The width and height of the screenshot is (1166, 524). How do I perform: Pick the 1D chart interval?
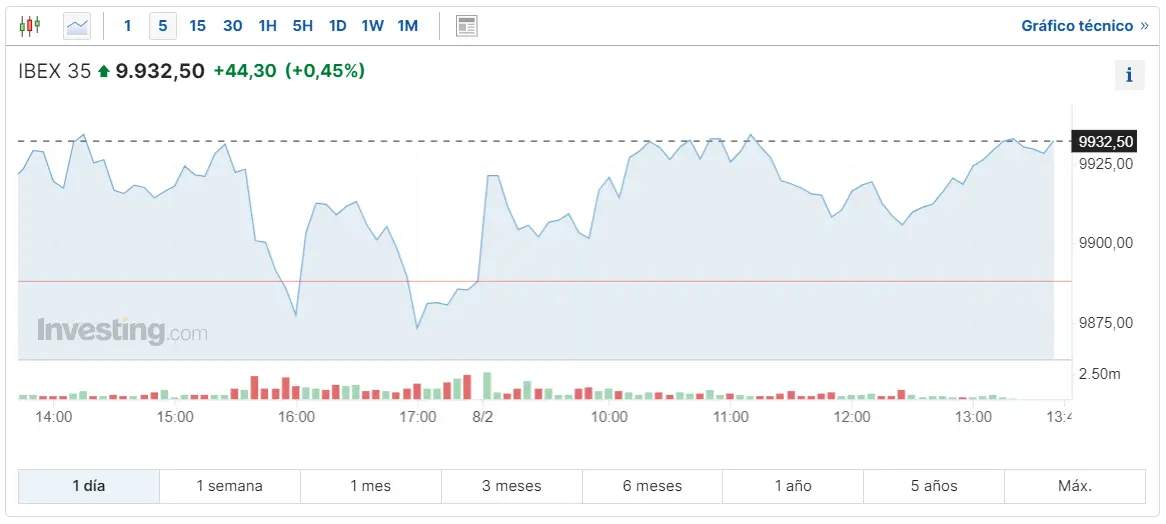click(x=338, y=26)
